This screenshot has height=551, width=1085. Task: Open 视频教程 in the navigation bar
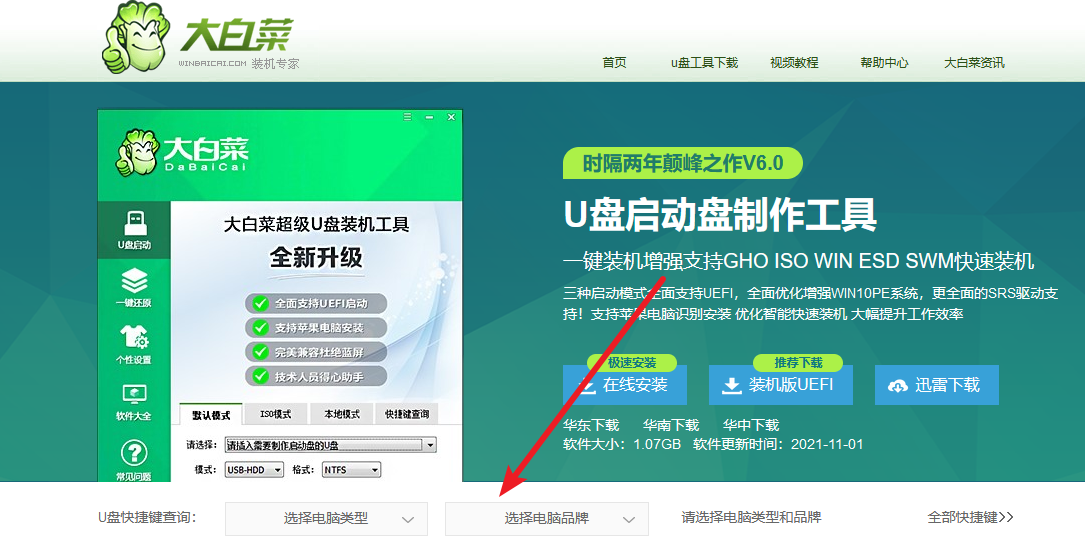tap(794, 62)
